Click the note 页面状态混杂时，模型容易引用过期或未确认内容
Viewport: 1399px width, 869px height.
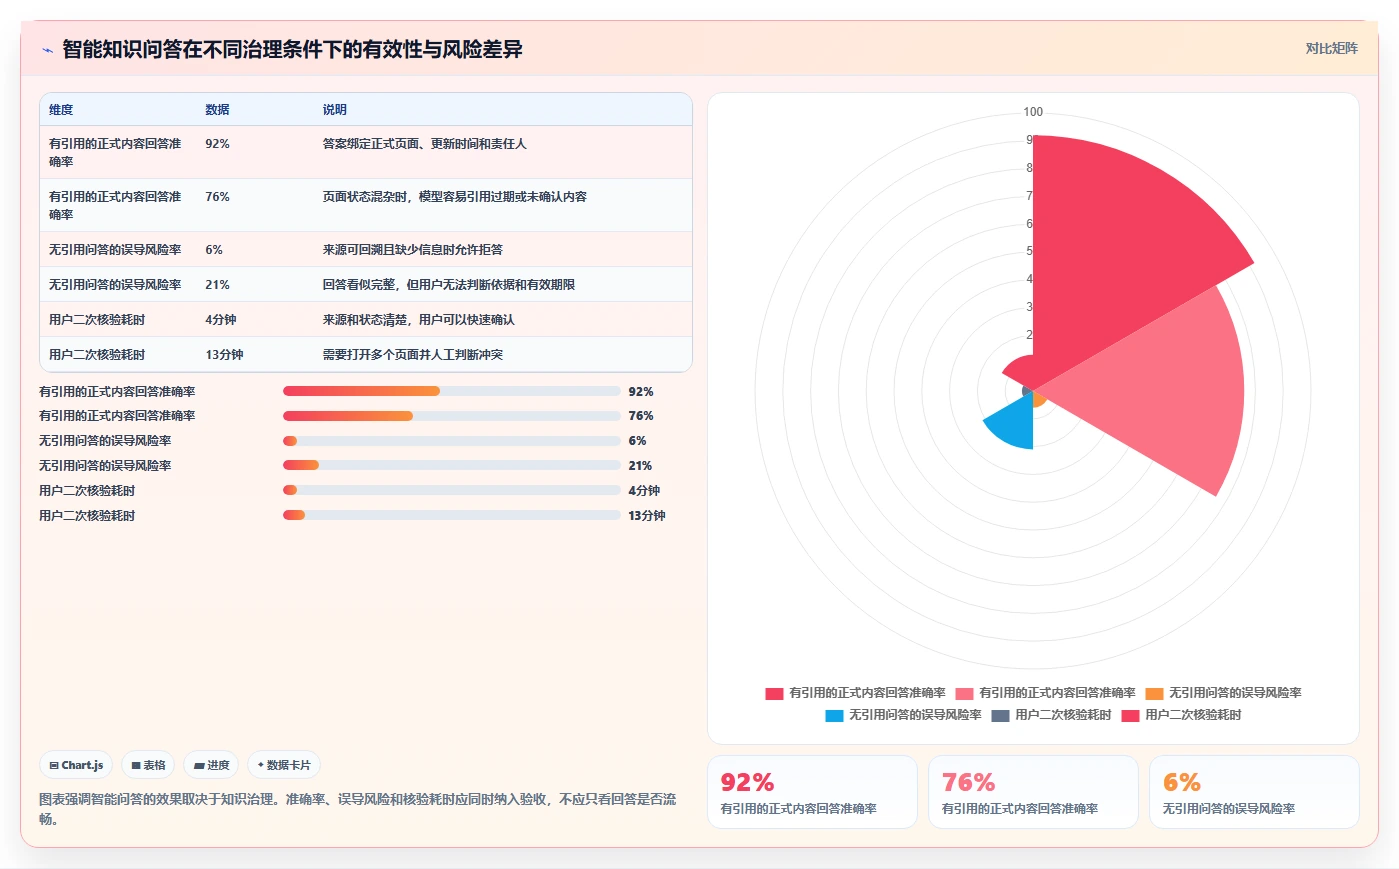click(x=454, y=197)
